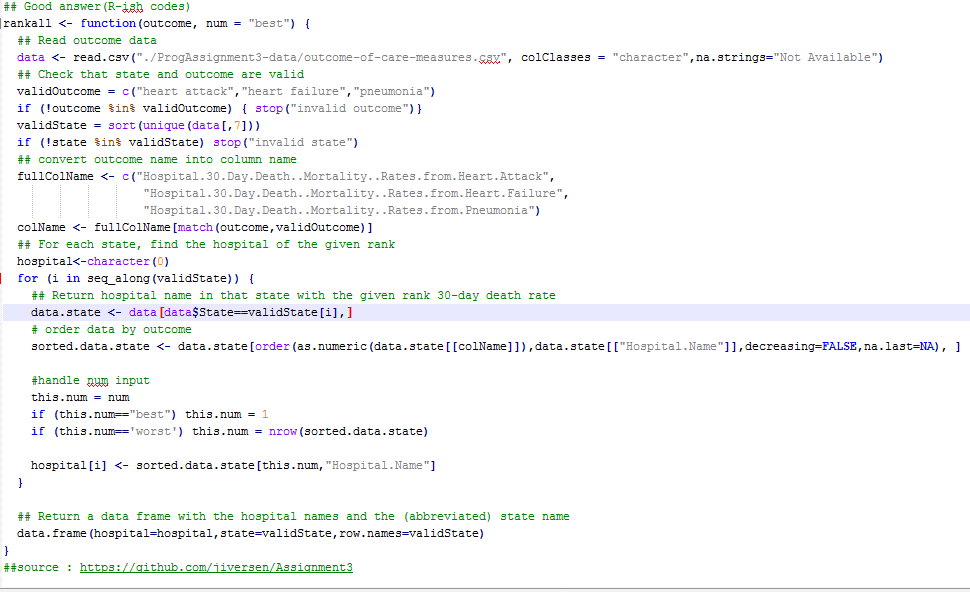Click the '## Good answer(R-ish codes)' heading
970x592 pixels.
point(97,6)
